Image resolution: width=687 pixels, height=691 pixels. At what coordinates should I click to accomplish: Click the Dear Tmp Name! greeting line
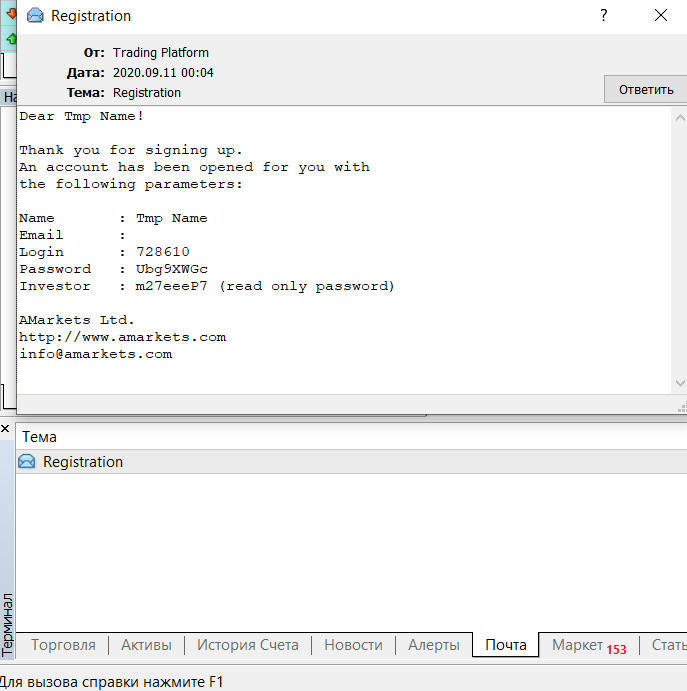pyautogui.click(x=82, y=116)
